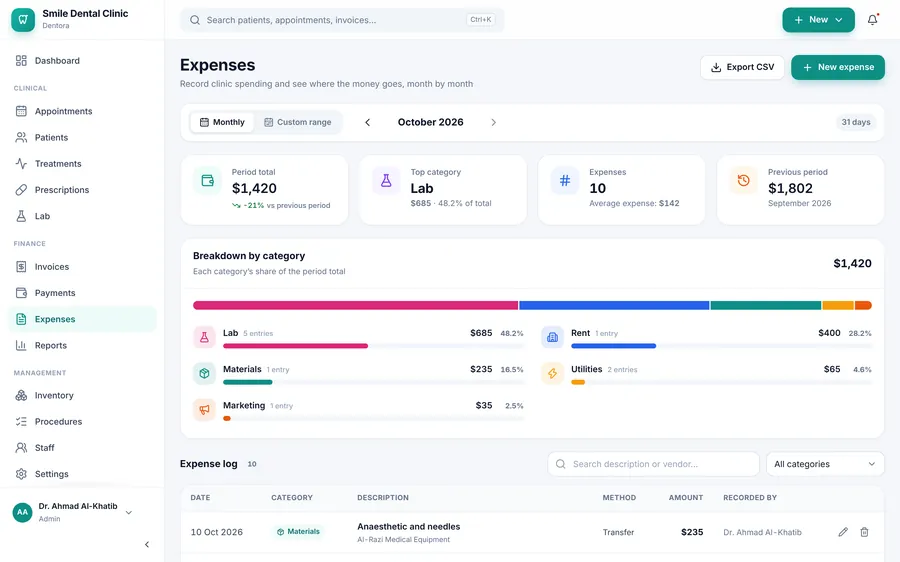Click the New expense button
Screen dimensions: 900x562
[x=837, y=67]
